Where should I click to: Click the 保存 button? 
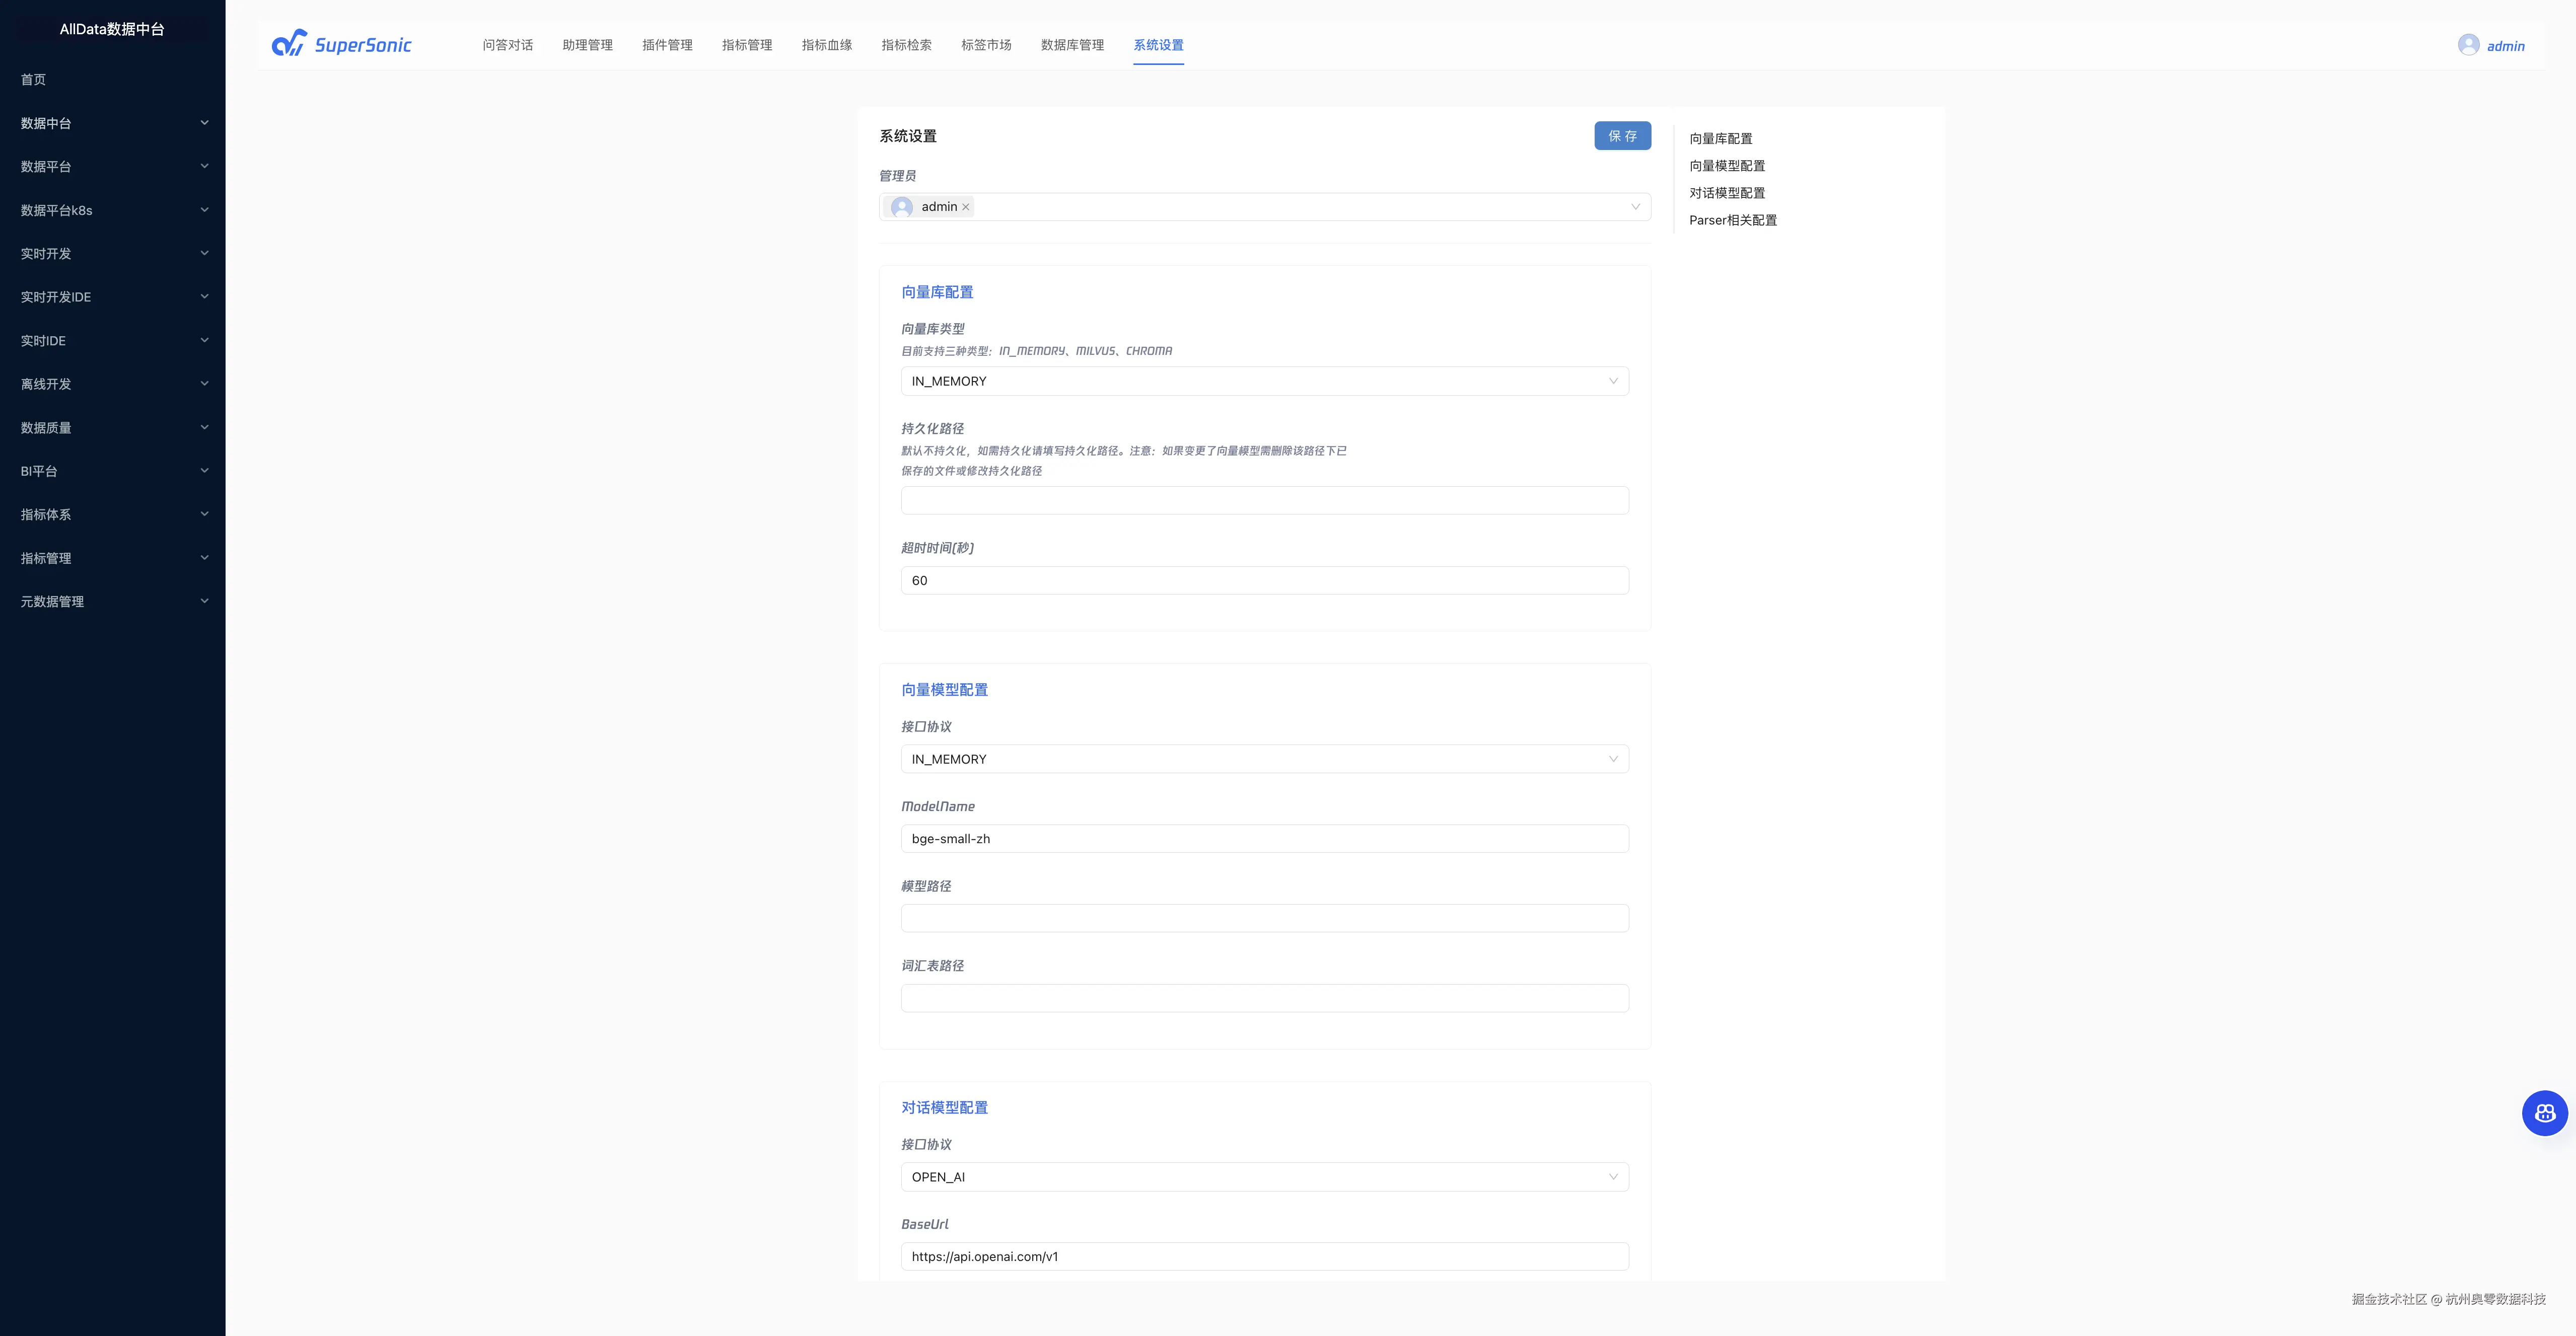1622,136
